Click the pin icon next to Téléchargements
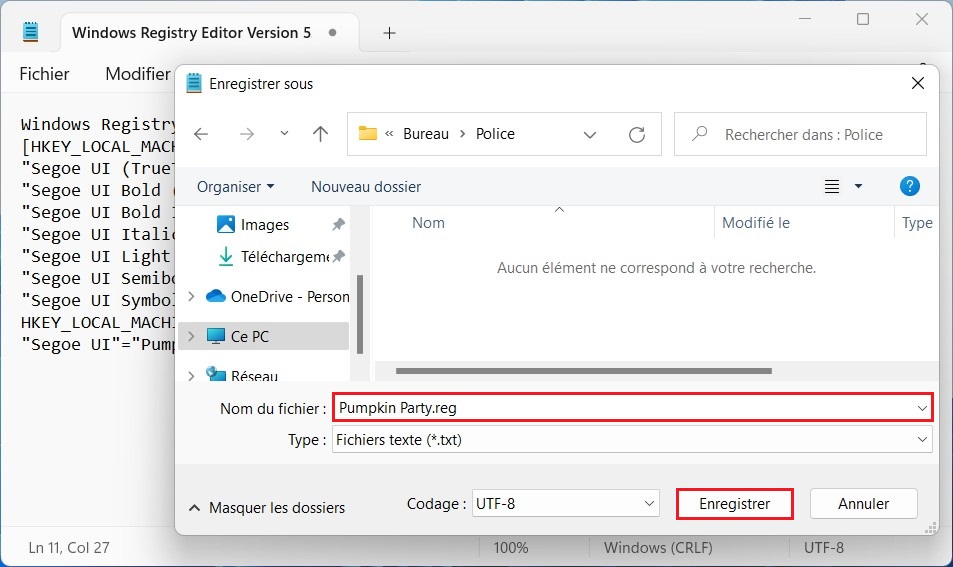The image size is (953, 567). click(x=339, y=256)
